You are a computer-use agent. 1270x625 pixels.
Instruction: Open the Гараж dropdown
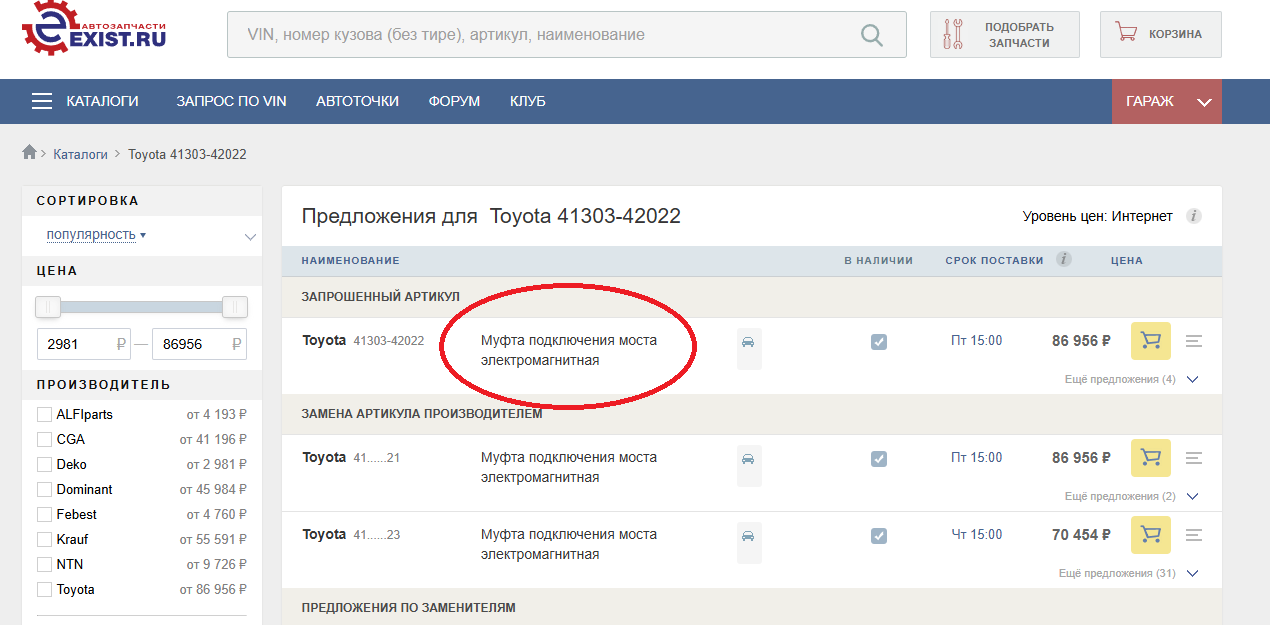(x=1167, y=101)
